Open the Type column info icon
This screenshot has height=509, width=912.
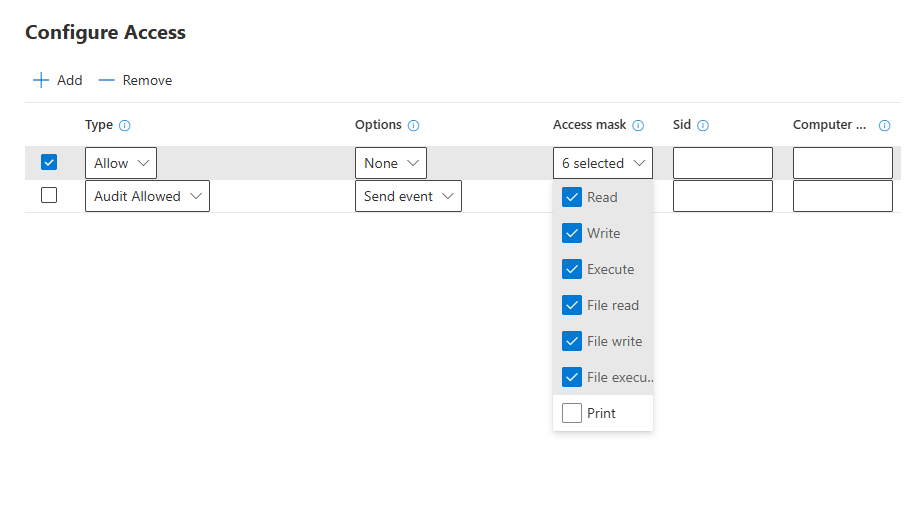click(x=124, y=125)
